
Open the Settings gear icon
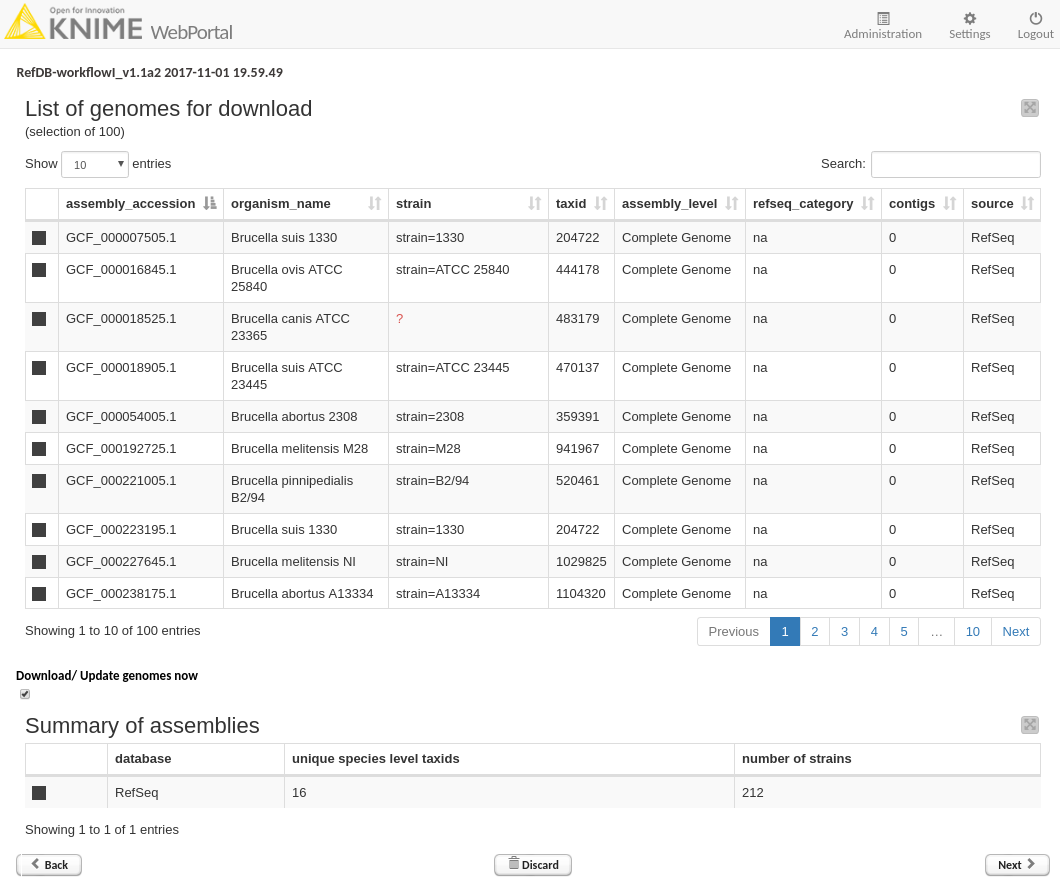pyautogui.click(x=969, y=19)
